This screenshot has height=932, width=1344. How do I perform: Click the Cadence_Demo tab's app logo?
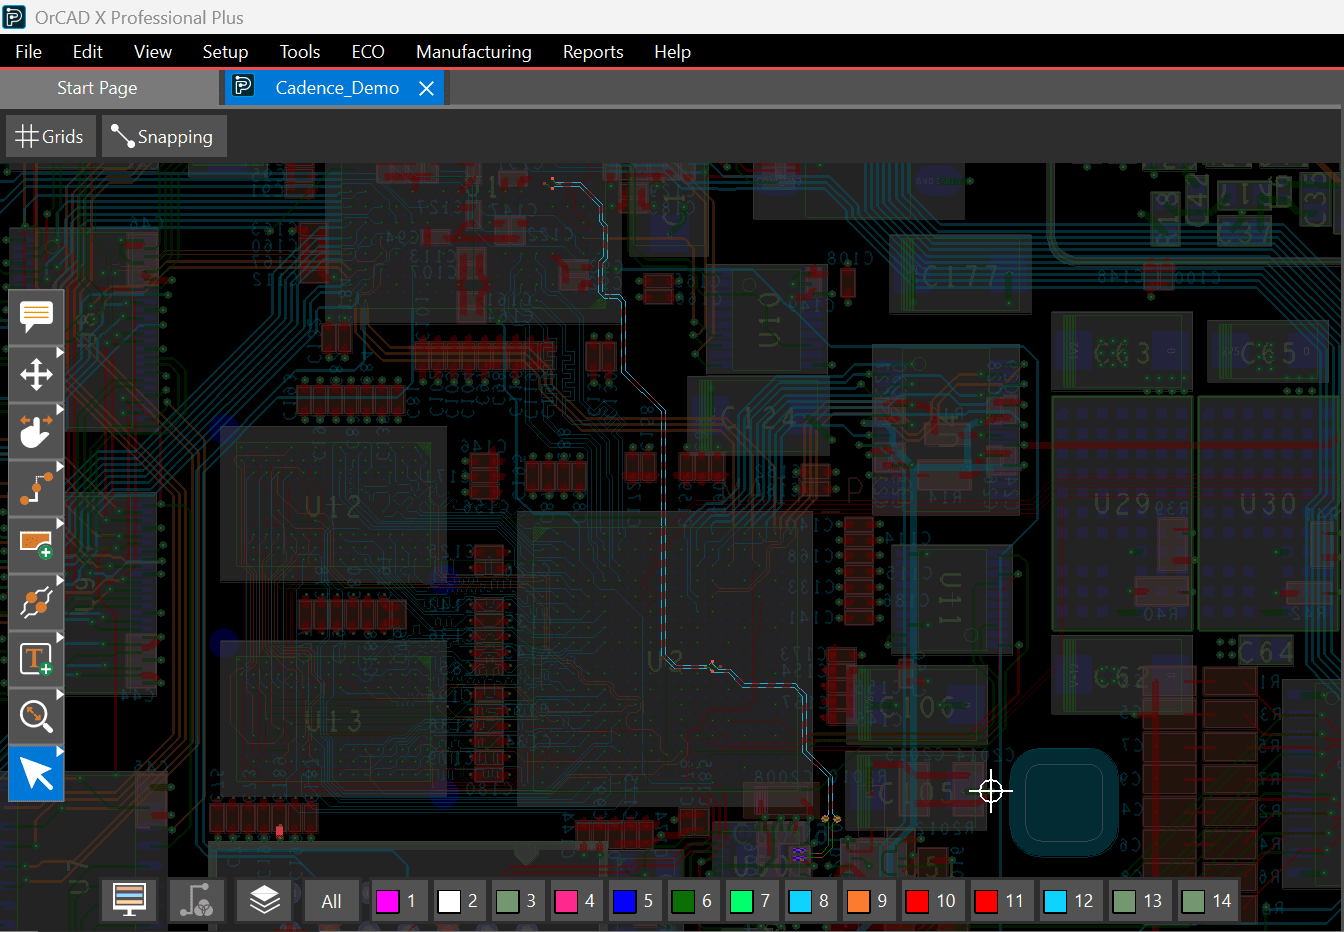(x=243, y=86)
